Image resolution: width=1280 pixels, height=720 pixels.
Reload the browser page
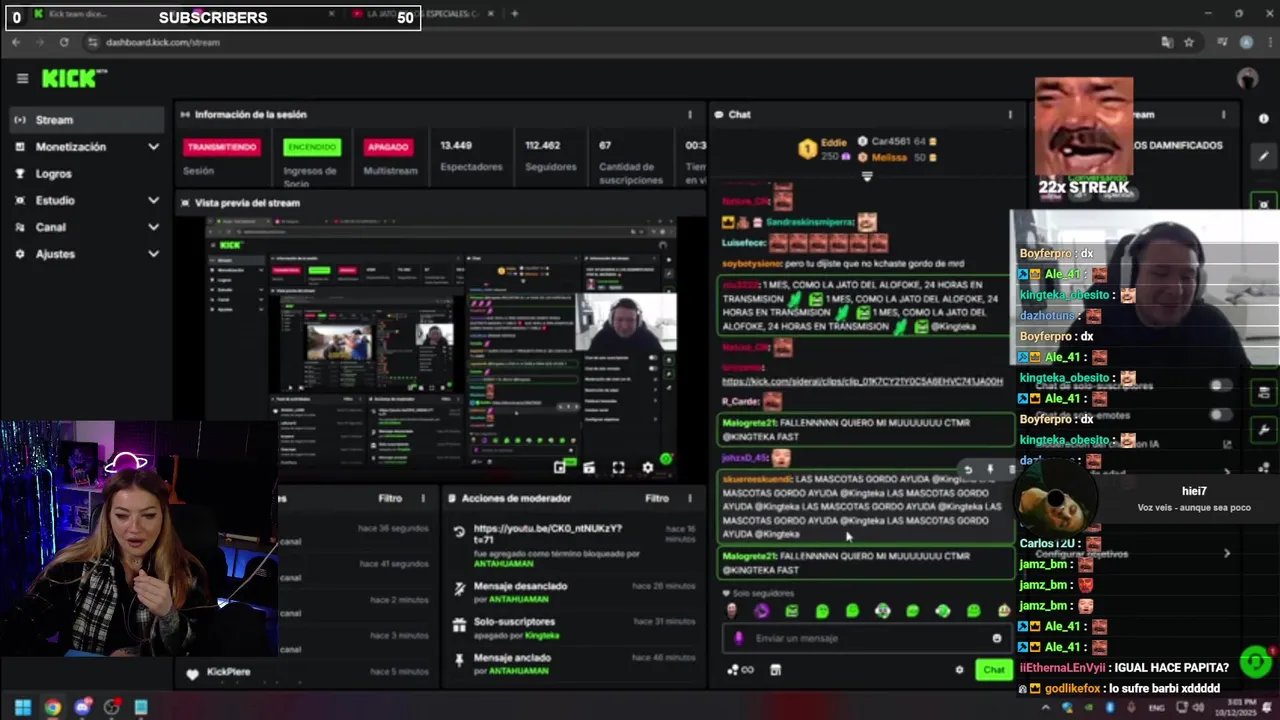(x=64, y=42)
